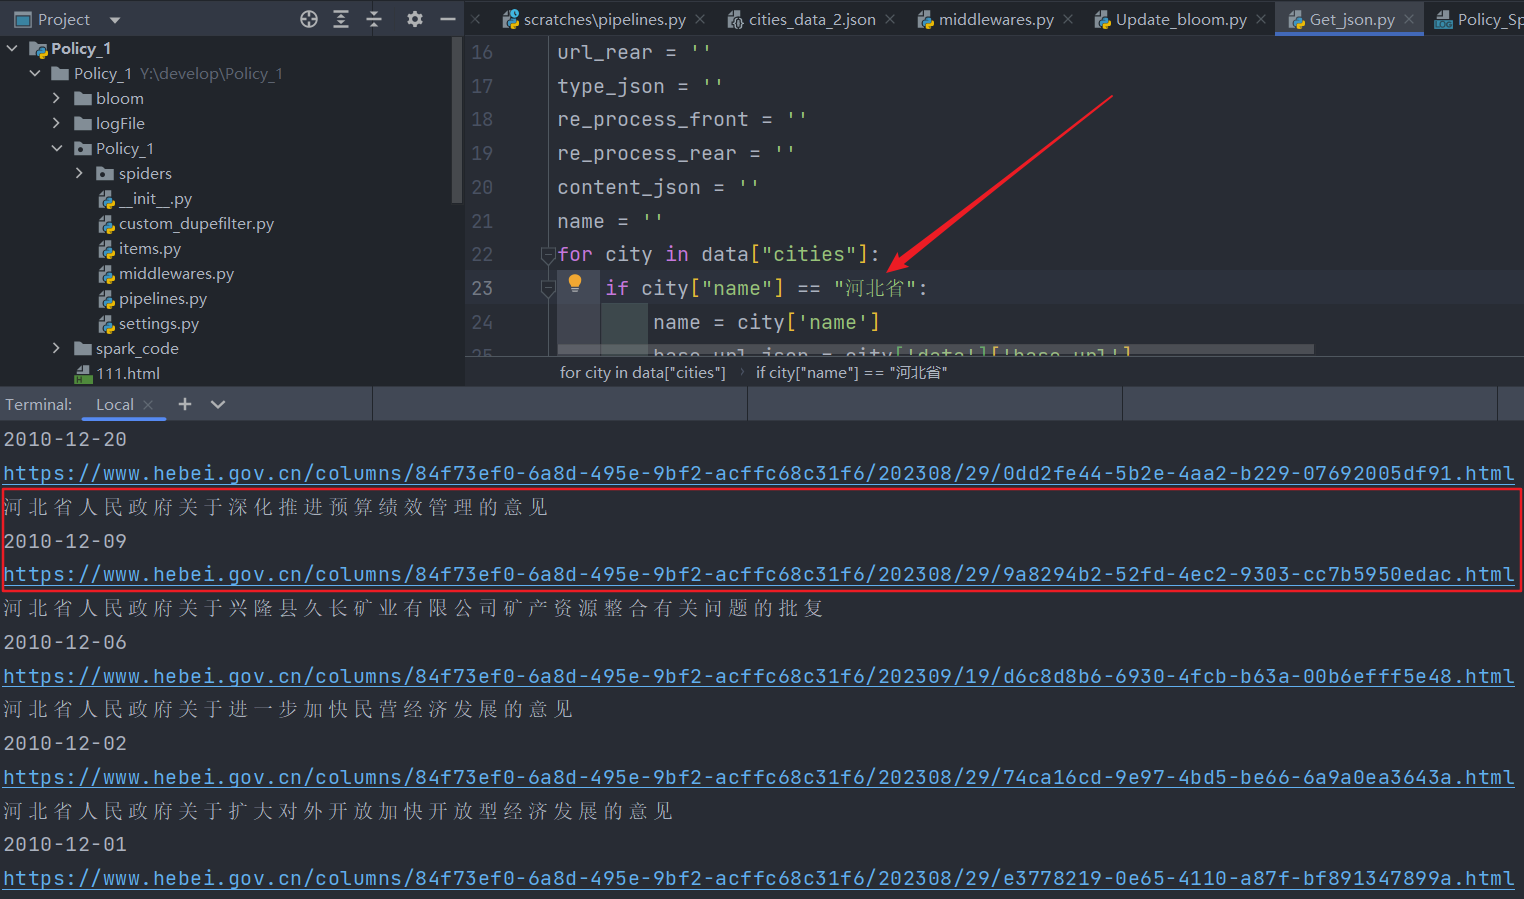Click the Terminal panel label

pos(39,405)
